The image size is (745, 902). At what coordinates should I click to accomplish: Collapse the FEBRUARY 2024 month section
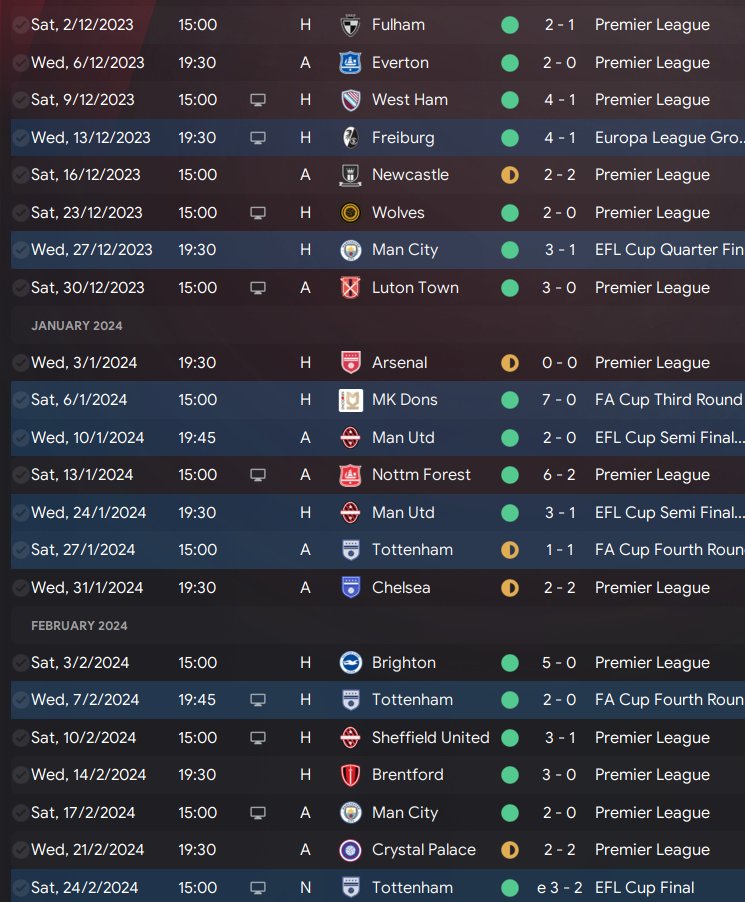[x=79, y=626]
